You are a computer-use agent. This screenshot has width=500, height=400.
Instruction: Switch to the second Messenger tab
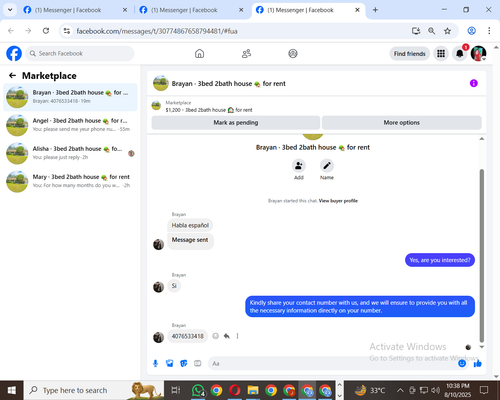pos(191,10)
